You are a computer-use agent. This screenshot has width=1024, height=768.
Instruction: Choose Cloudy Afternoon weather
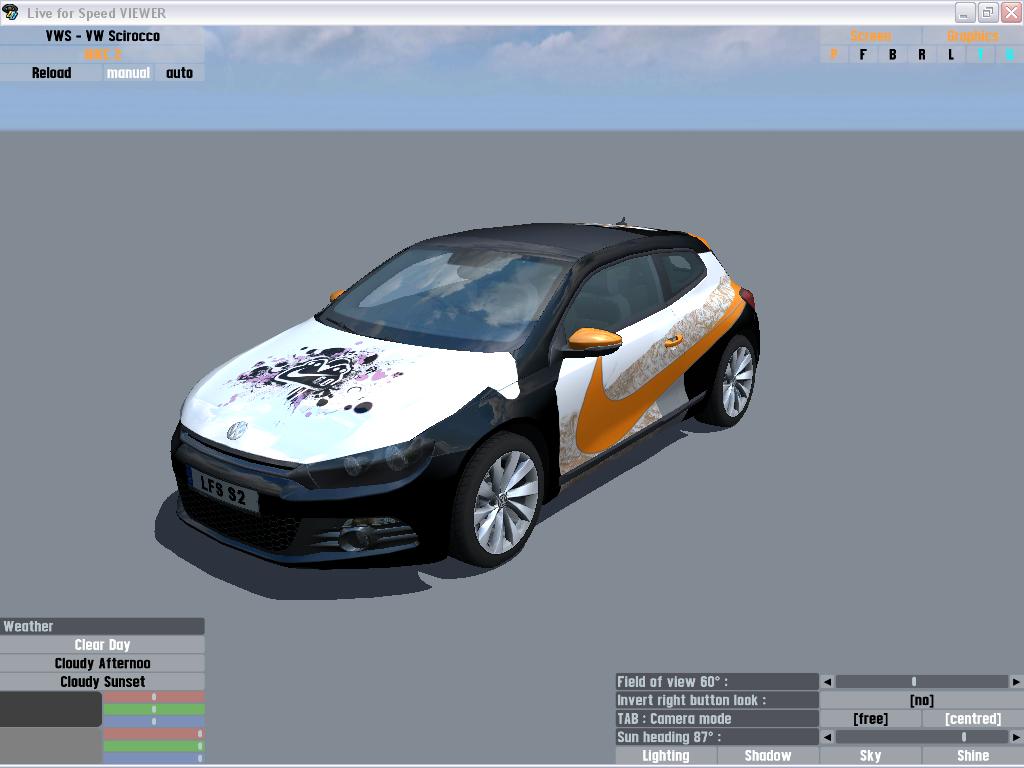(103, 663)
